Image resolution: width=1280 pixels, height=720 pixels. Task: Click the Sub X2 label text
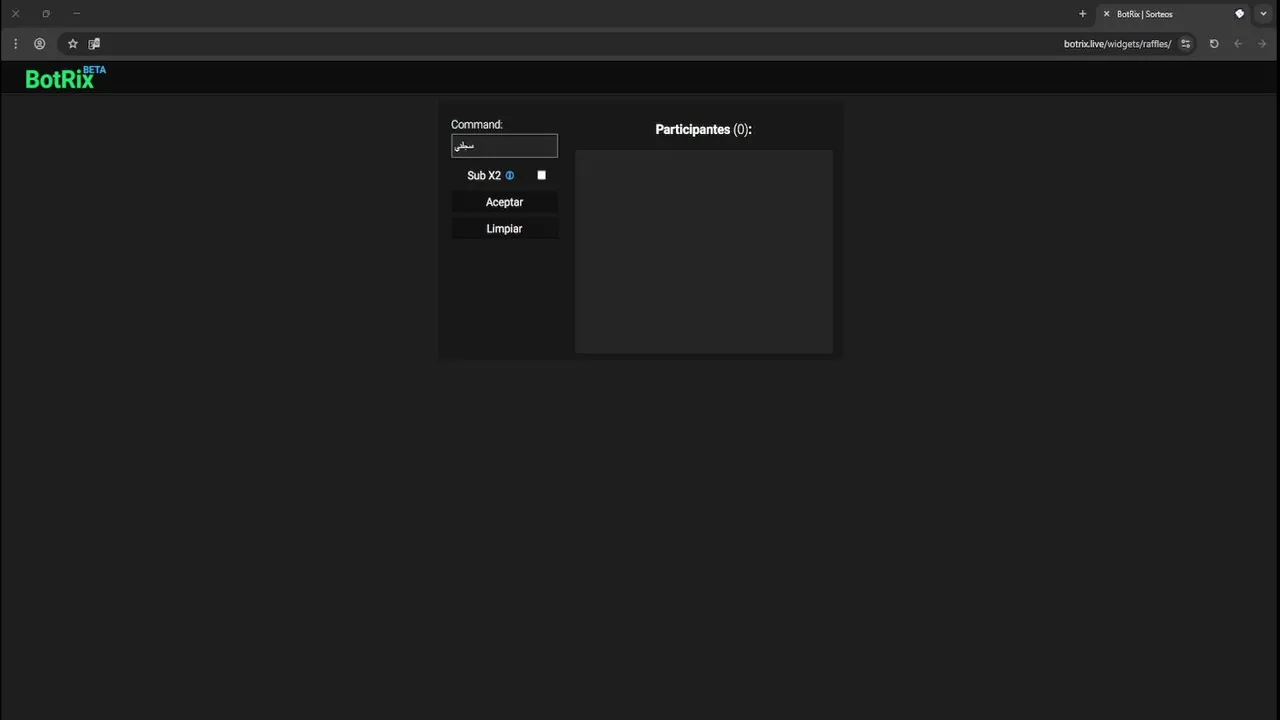click(484, 176)
